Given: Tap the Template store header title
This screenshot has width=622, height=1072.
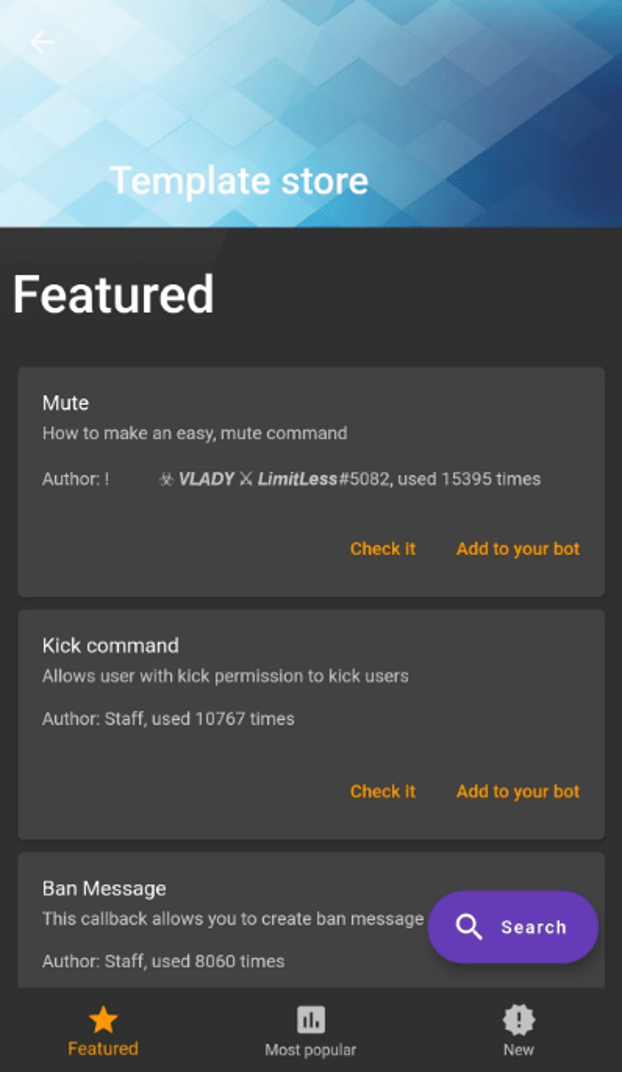Looking at the screenshot, I should pyautogui.click(x=239, y=181).
